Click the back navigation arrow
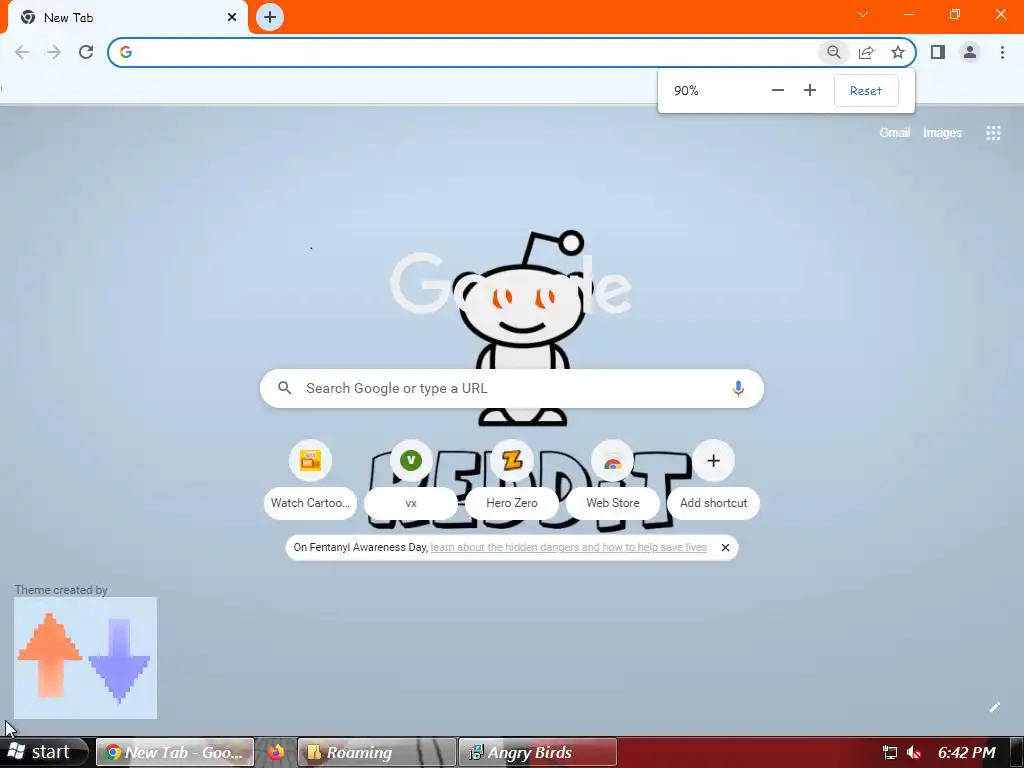 point(22,52)
